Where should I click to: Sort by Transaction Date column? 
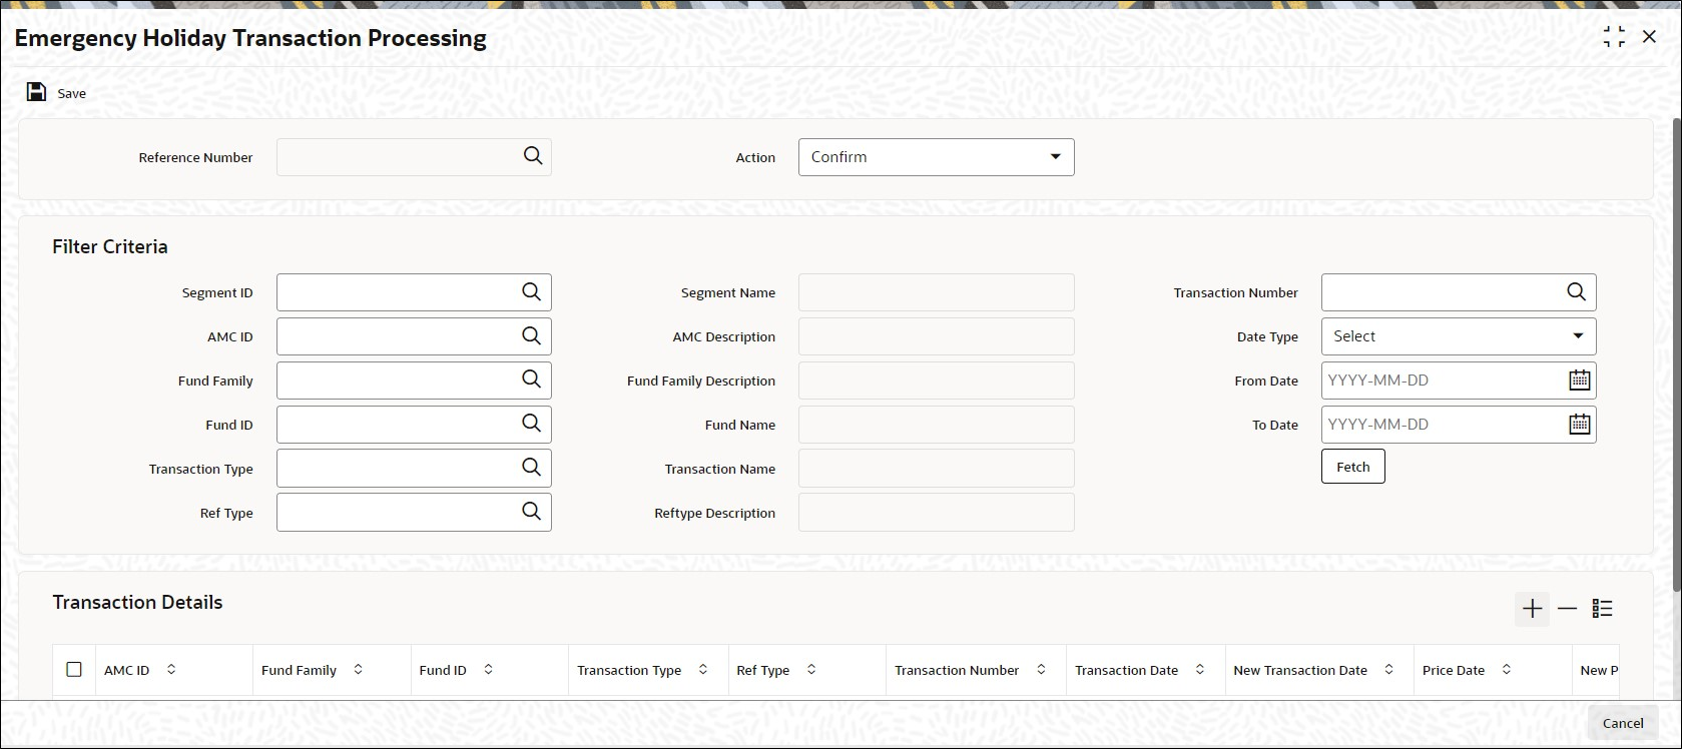pos(1200,669)
